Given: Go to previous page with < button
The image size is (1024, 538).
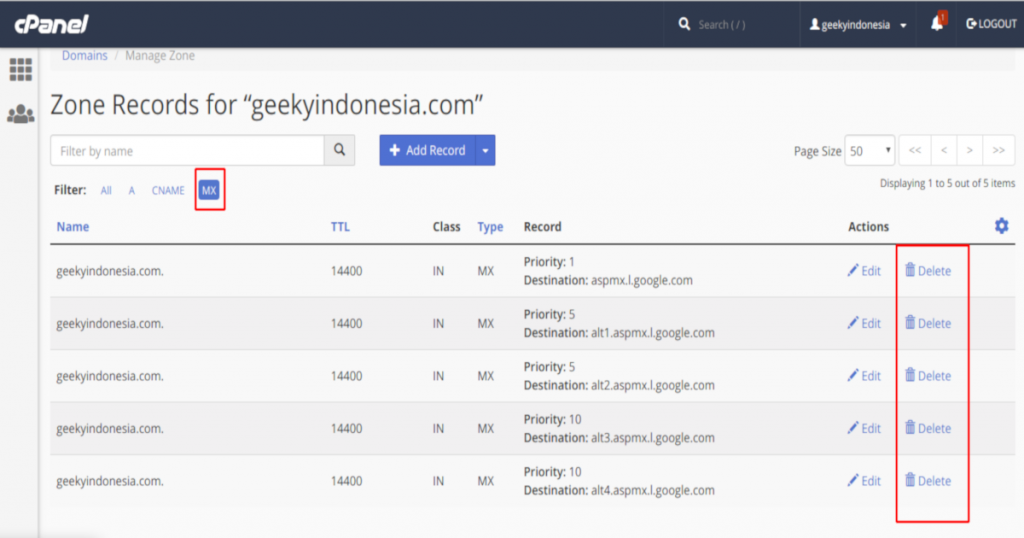Looking at the screenshot, I should click(944, 150).
